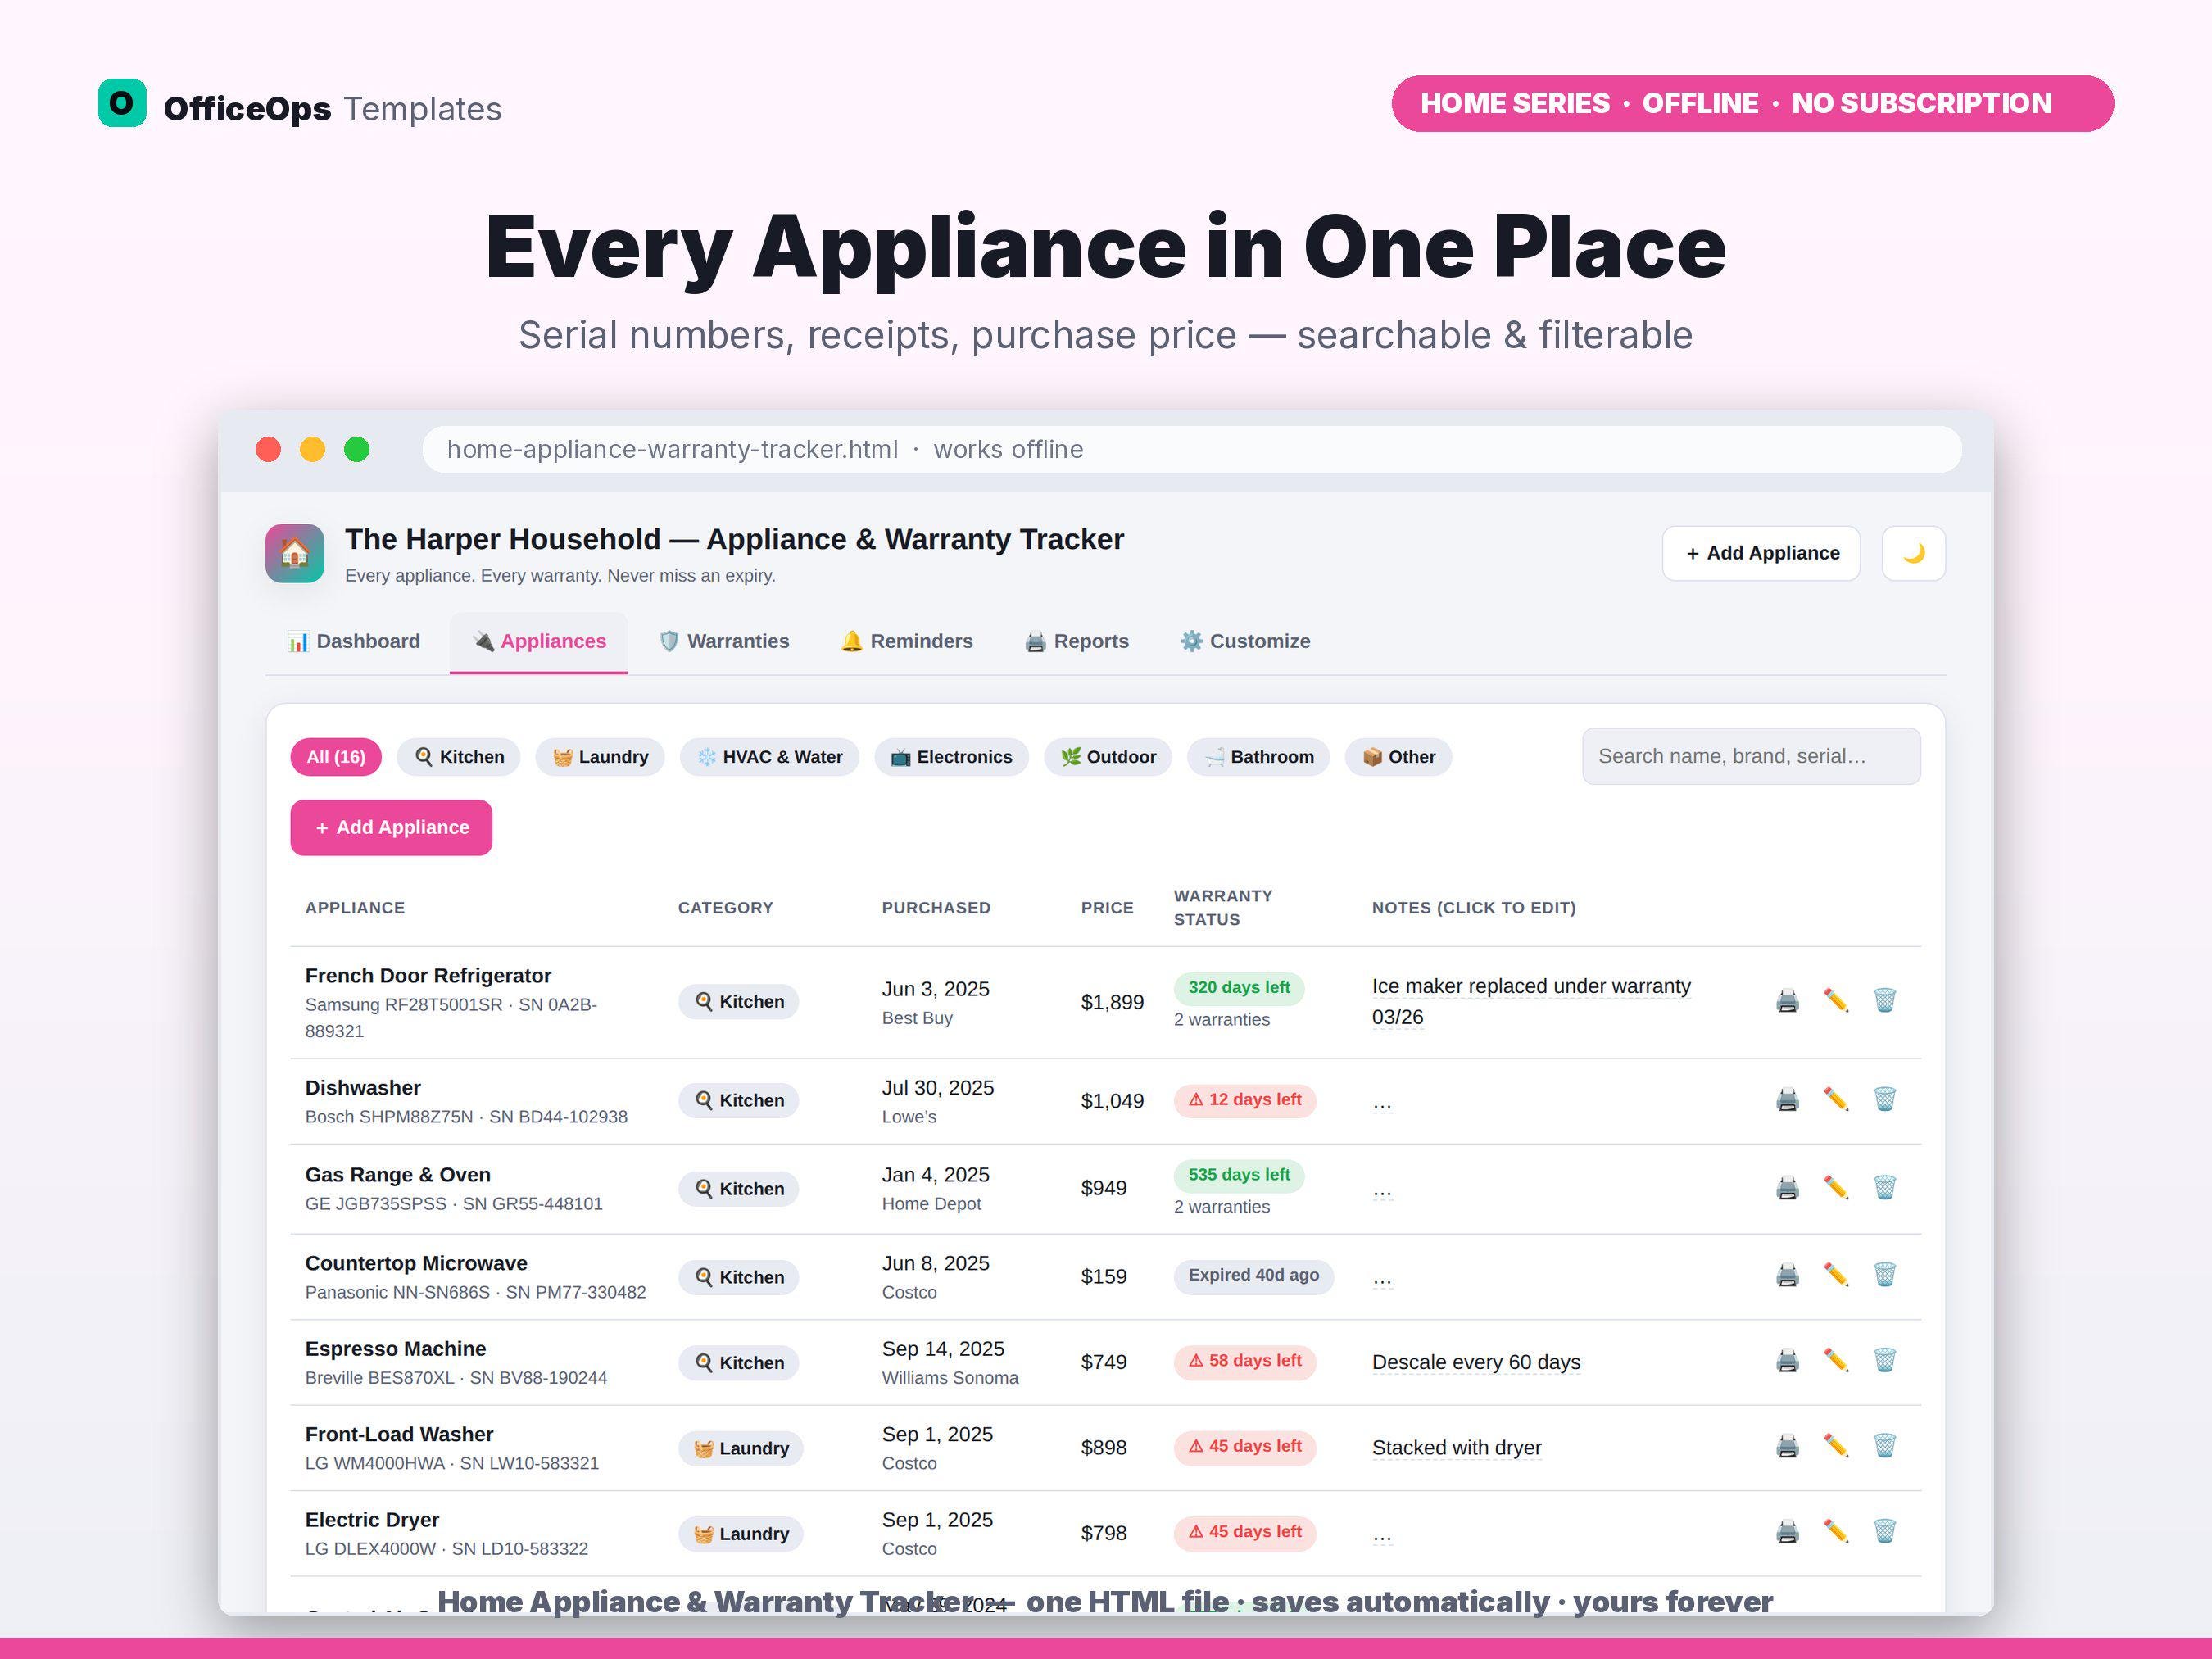Screen dimensions: 2212x1659
Task: Print the Electric Dryer record
Action: click(x=1787, y=1532)
